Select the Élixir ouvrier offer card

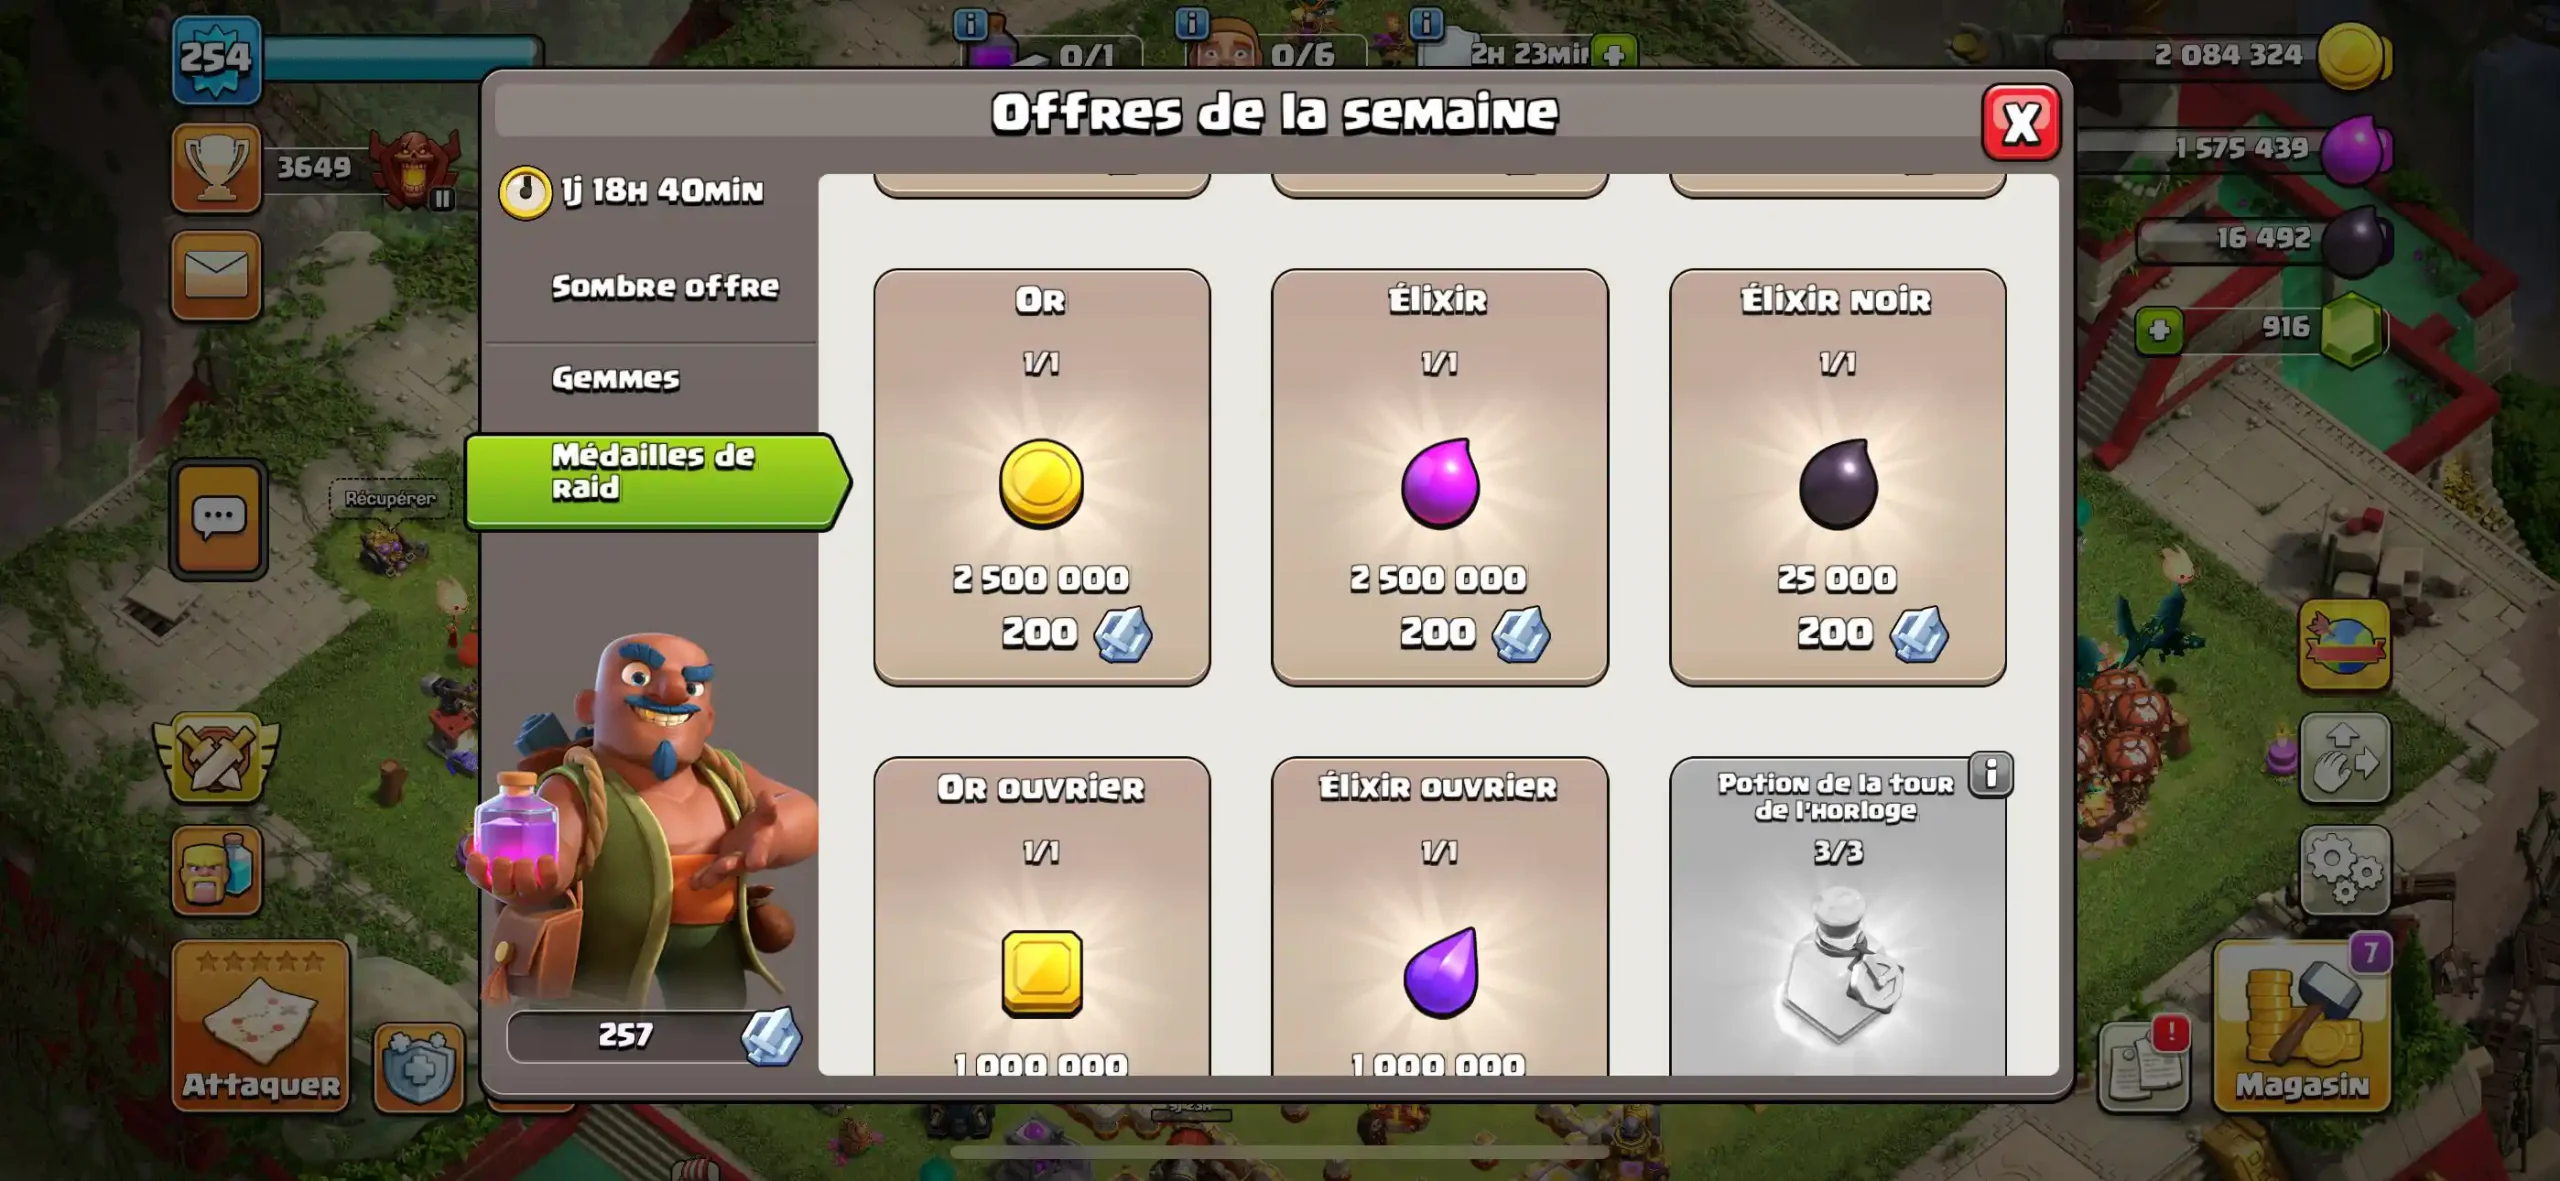point(1439,916)
